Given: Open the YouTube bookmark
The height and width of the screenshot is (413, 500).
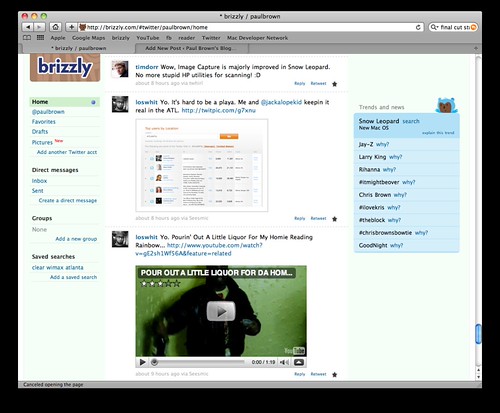Looking at the screenshot, I should [x=148, y=38].
